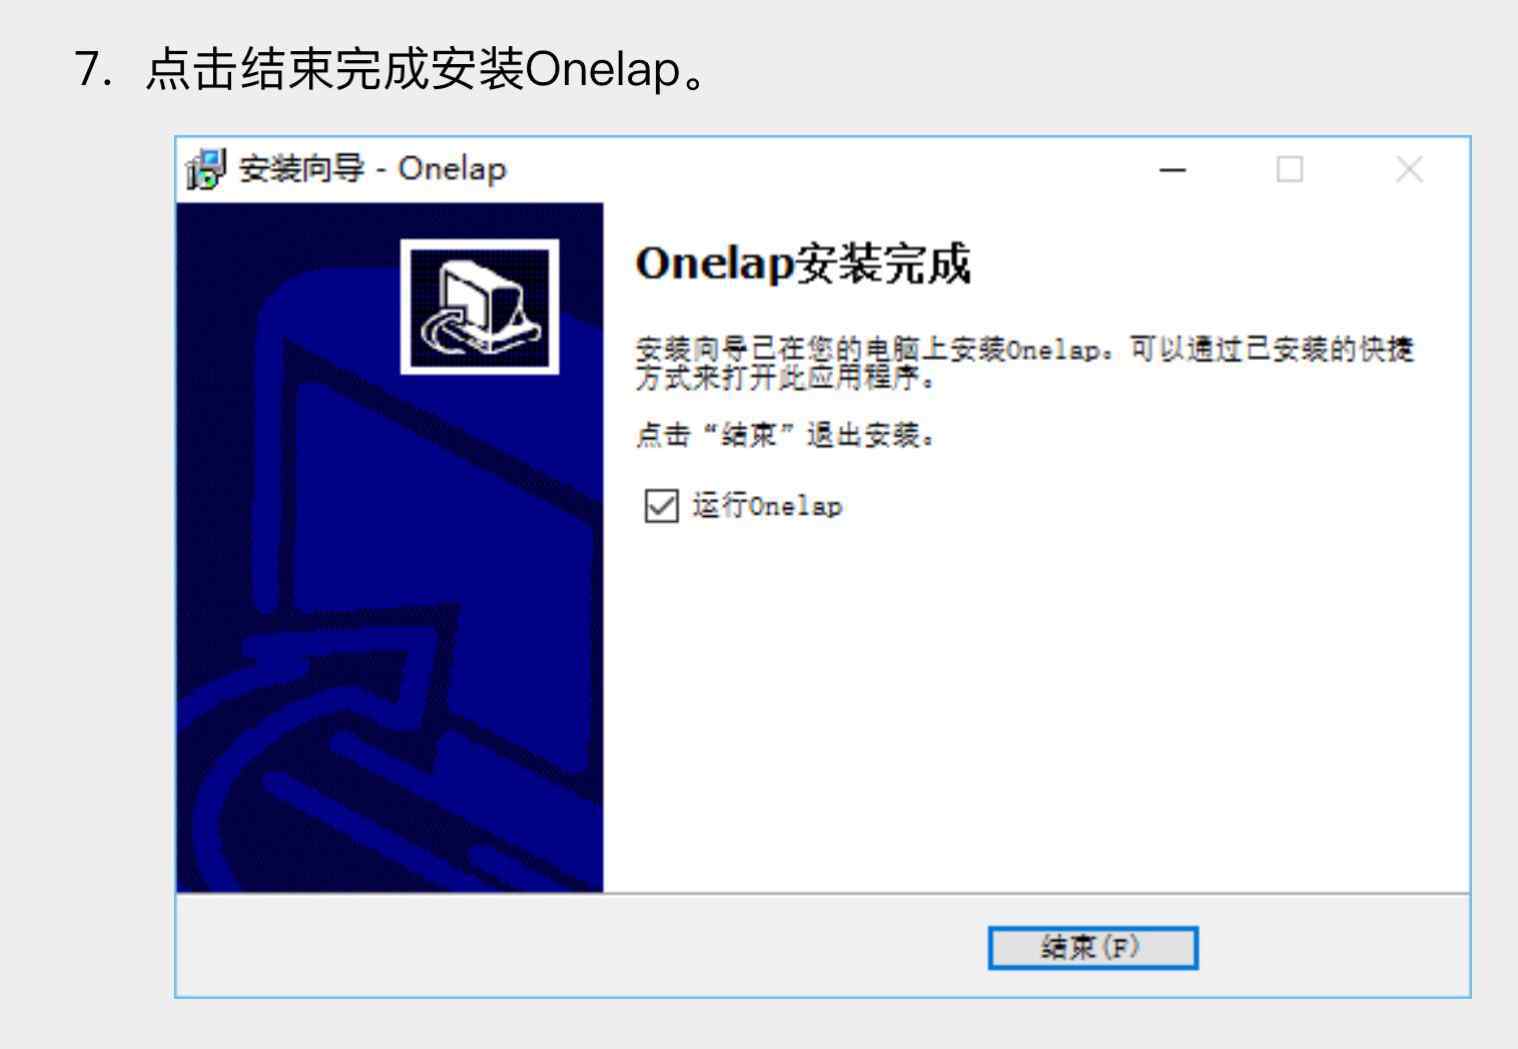The image size is (1518, 1049).
Task: Click the empty white area below the checkbox
Action: (x=1036, y=700)
